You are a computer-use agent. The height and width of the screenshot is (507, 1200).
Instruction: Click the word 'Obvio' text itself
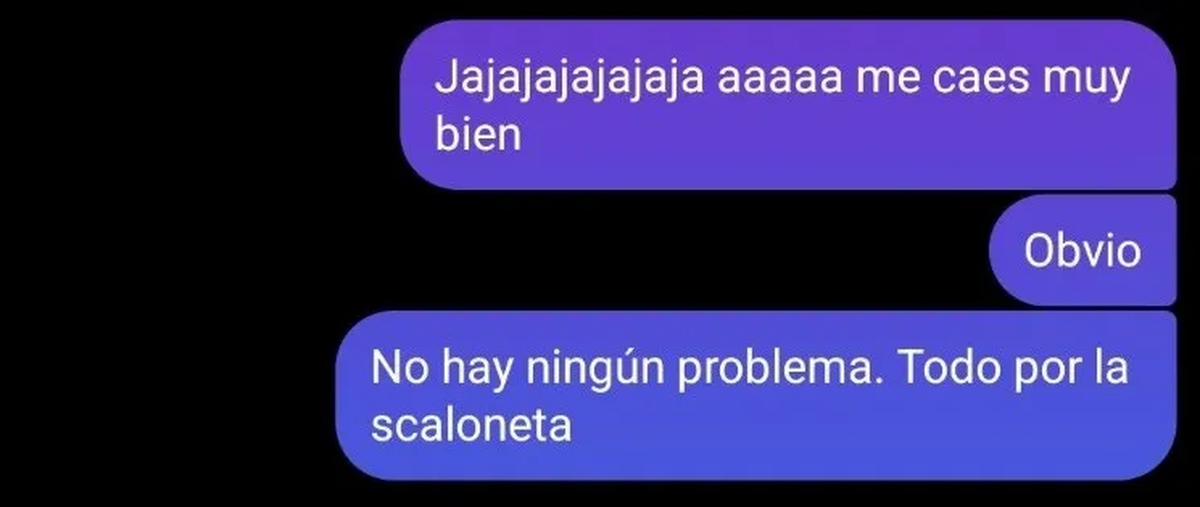[x=1082, y=250]
